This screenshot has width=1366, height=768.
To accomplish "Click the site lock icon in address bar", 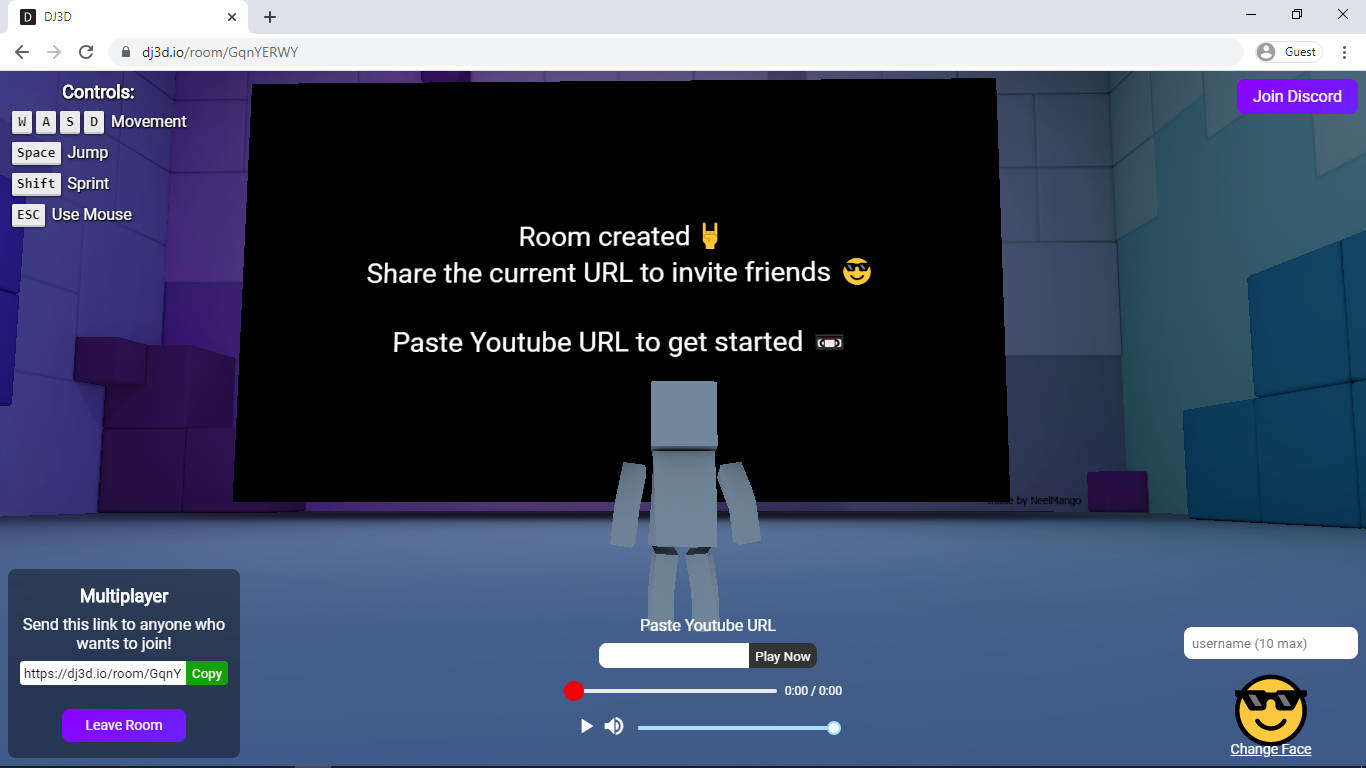I will (x=126, y=52).
